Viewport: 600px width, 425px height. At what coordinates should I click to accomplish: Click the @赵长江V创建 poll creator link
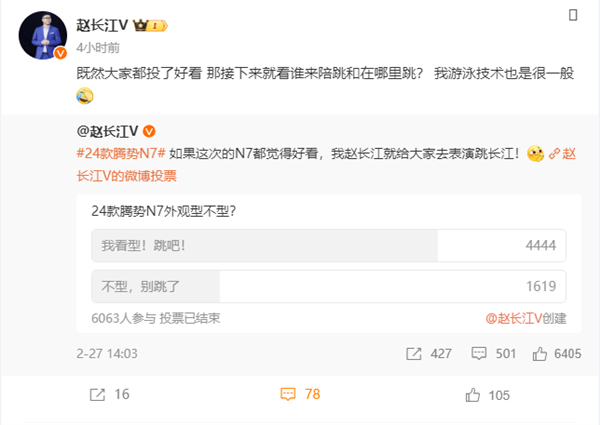(x=526, y=318)
